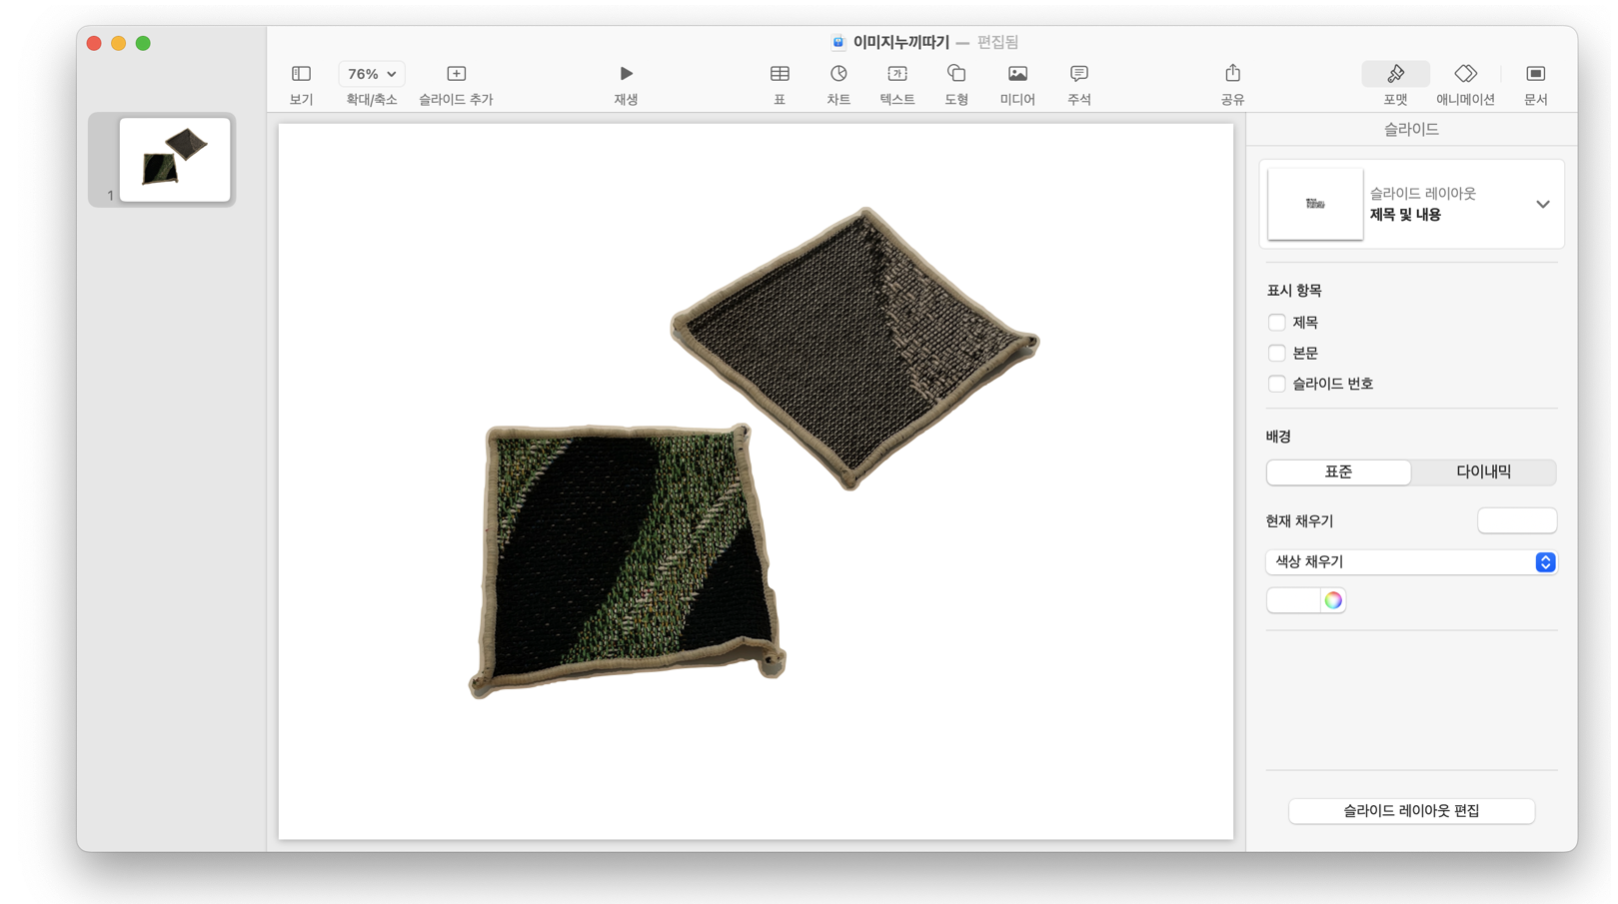
Task: Enable the 슬라이드 번호 checkbox
Action: 1277,384
